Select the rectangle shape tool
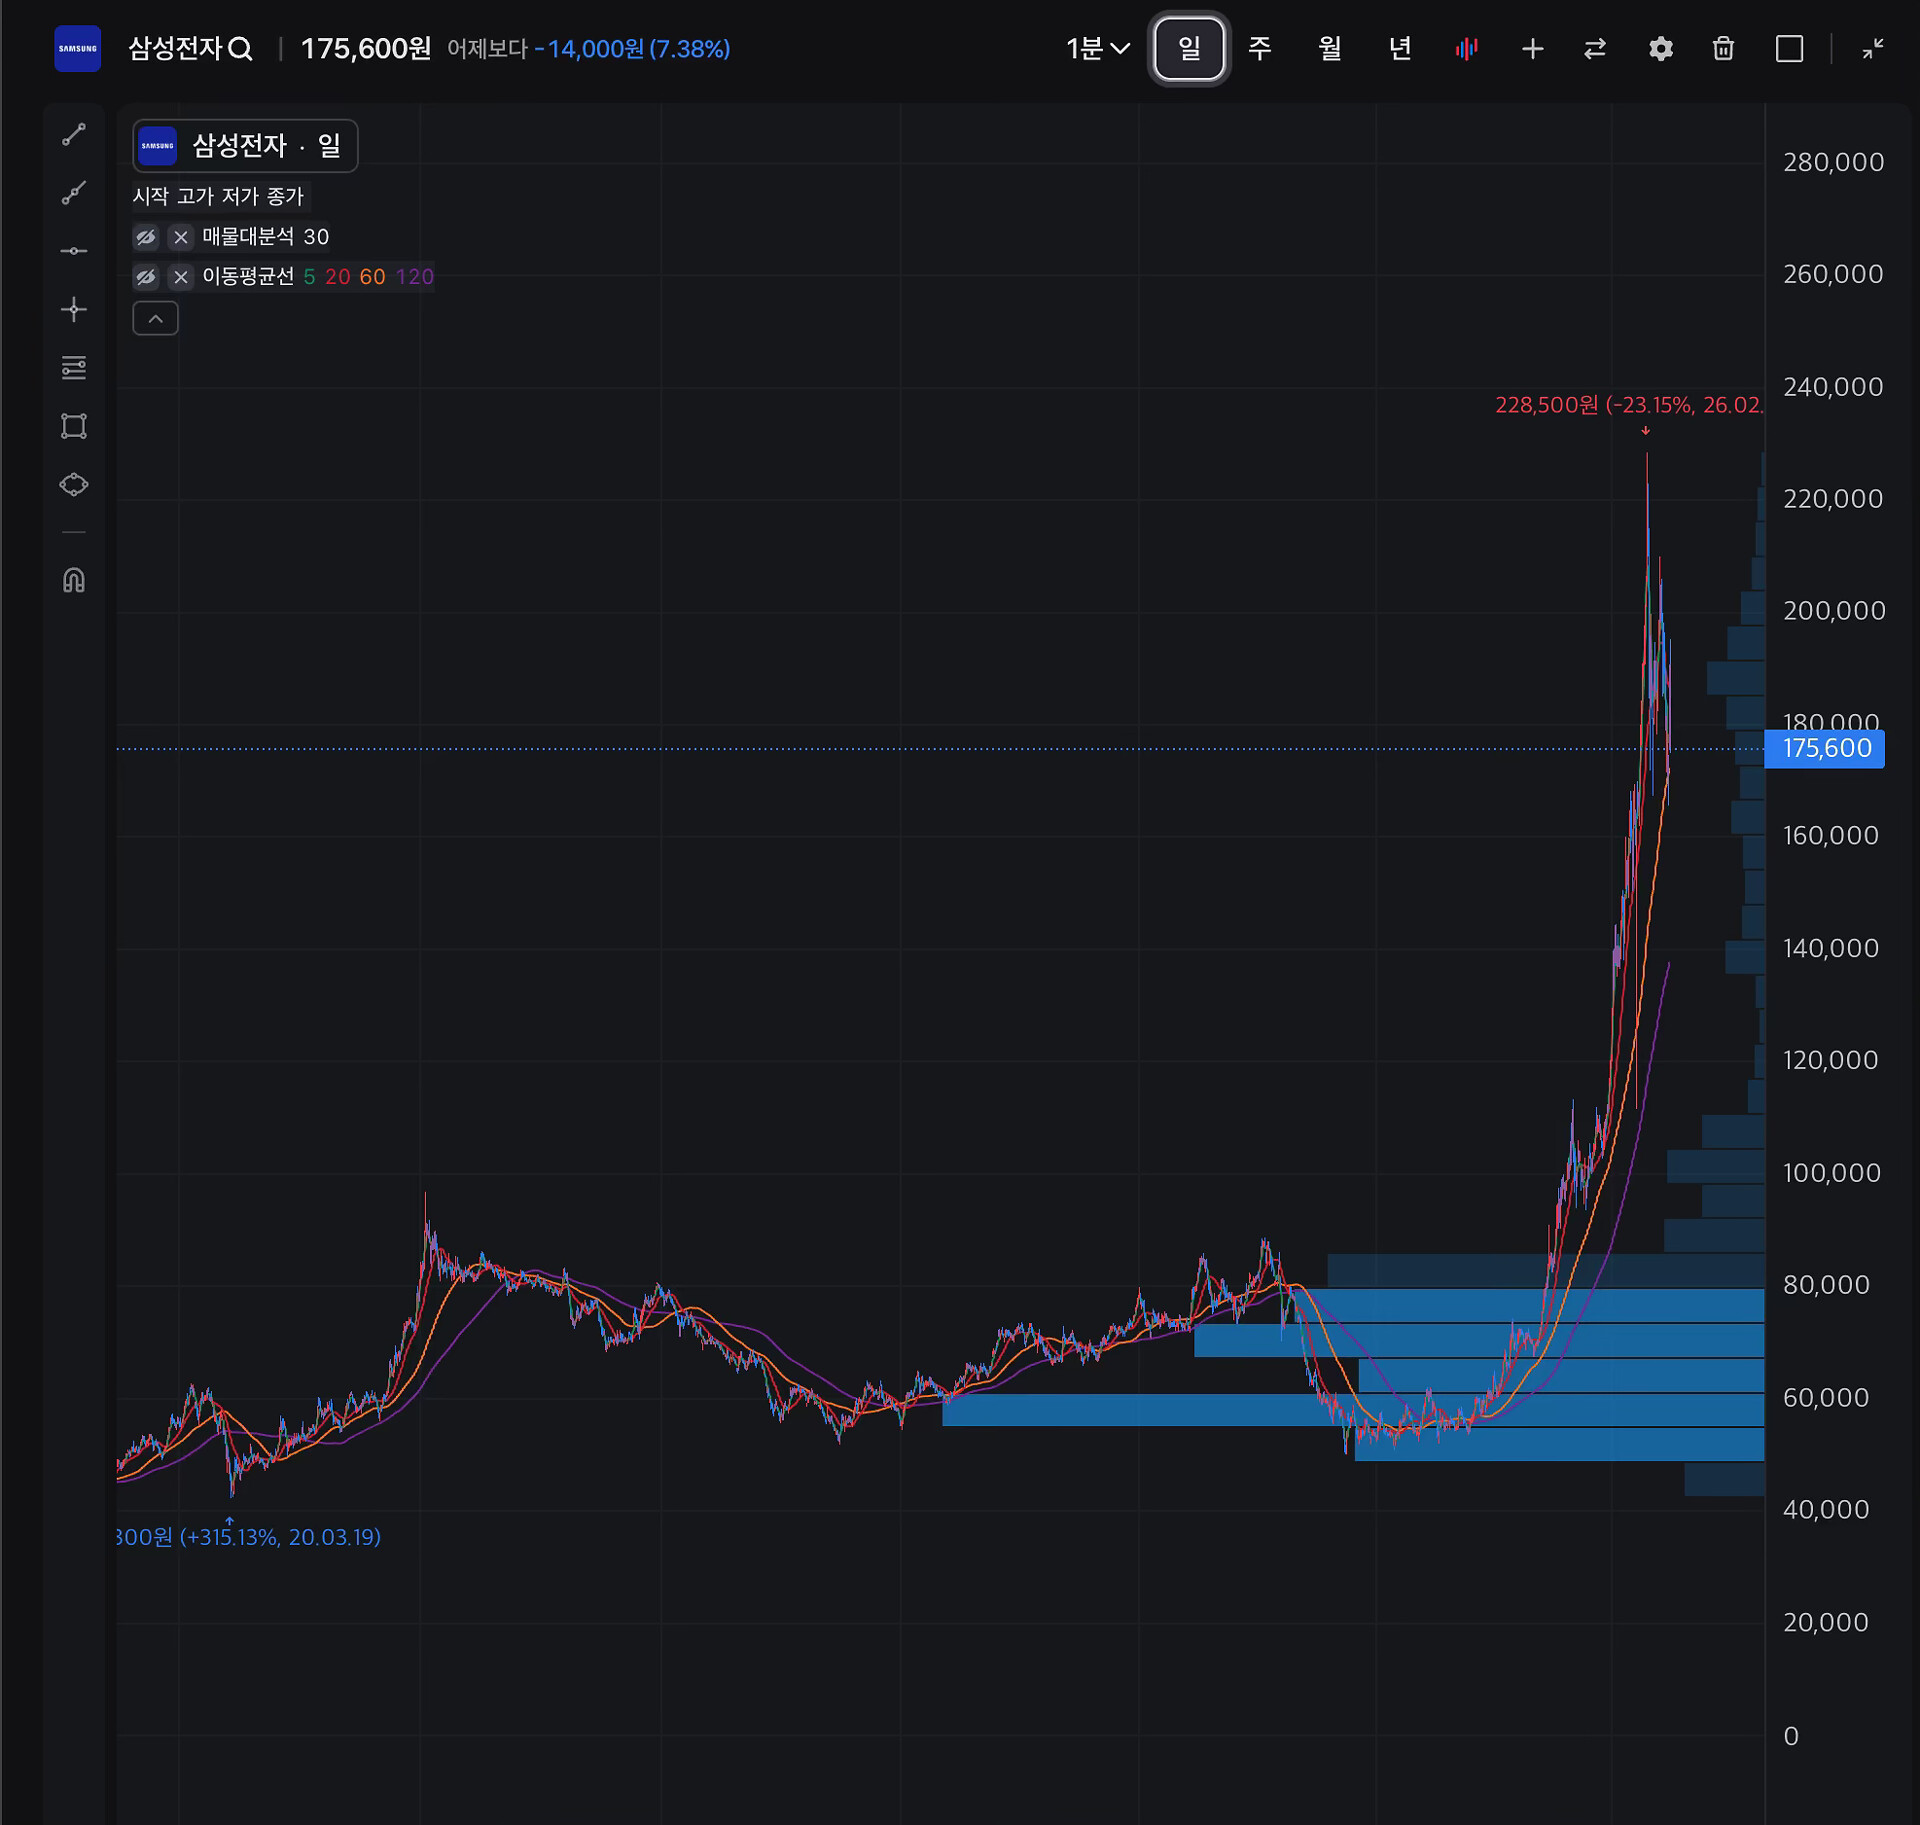The image size is (1920, 1825). click(74, 426)
